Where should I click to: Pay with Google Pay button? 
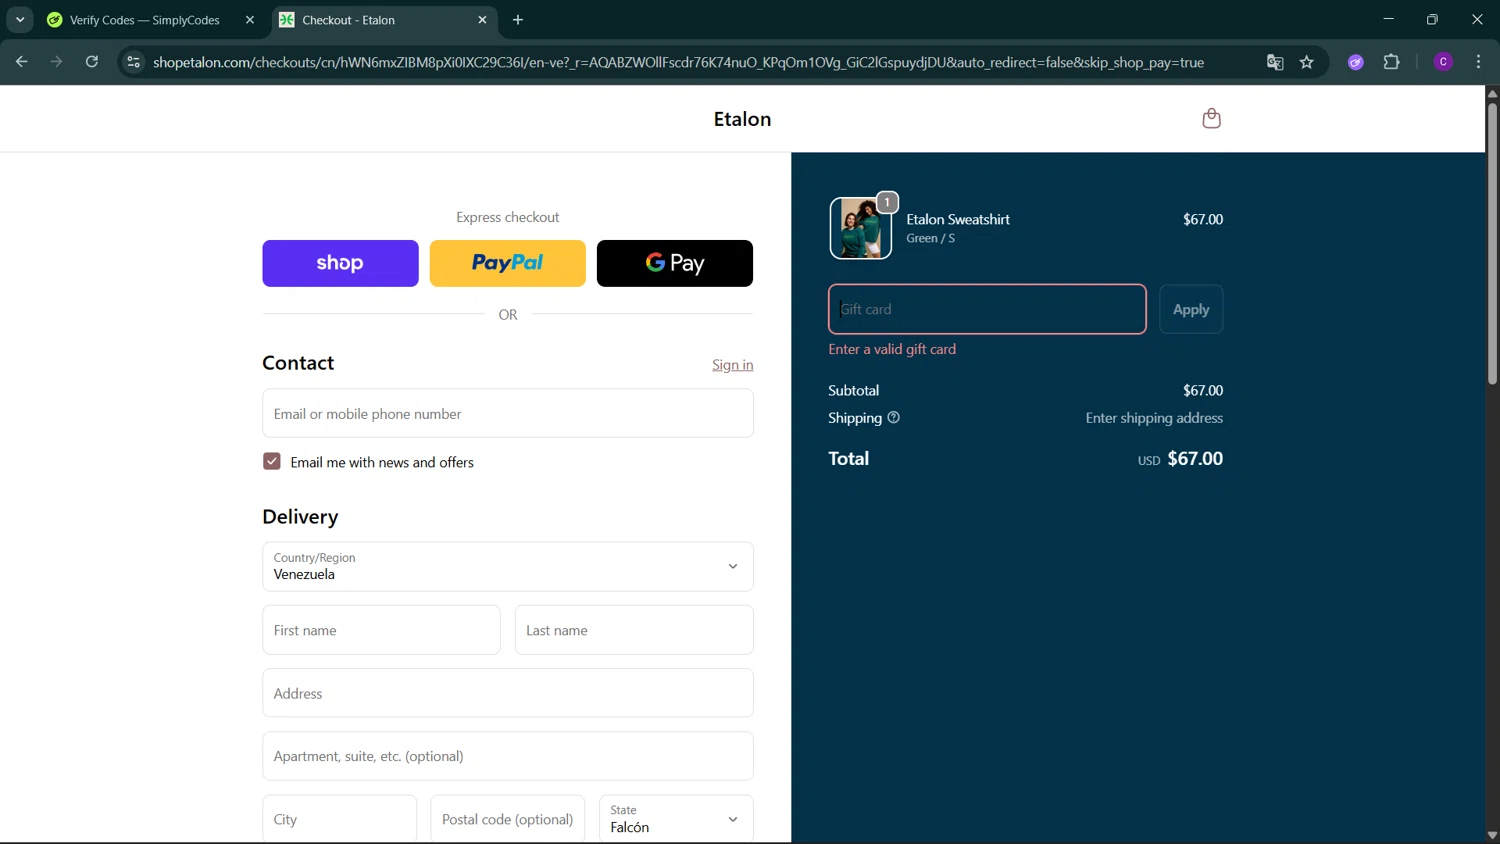point(675,263)
